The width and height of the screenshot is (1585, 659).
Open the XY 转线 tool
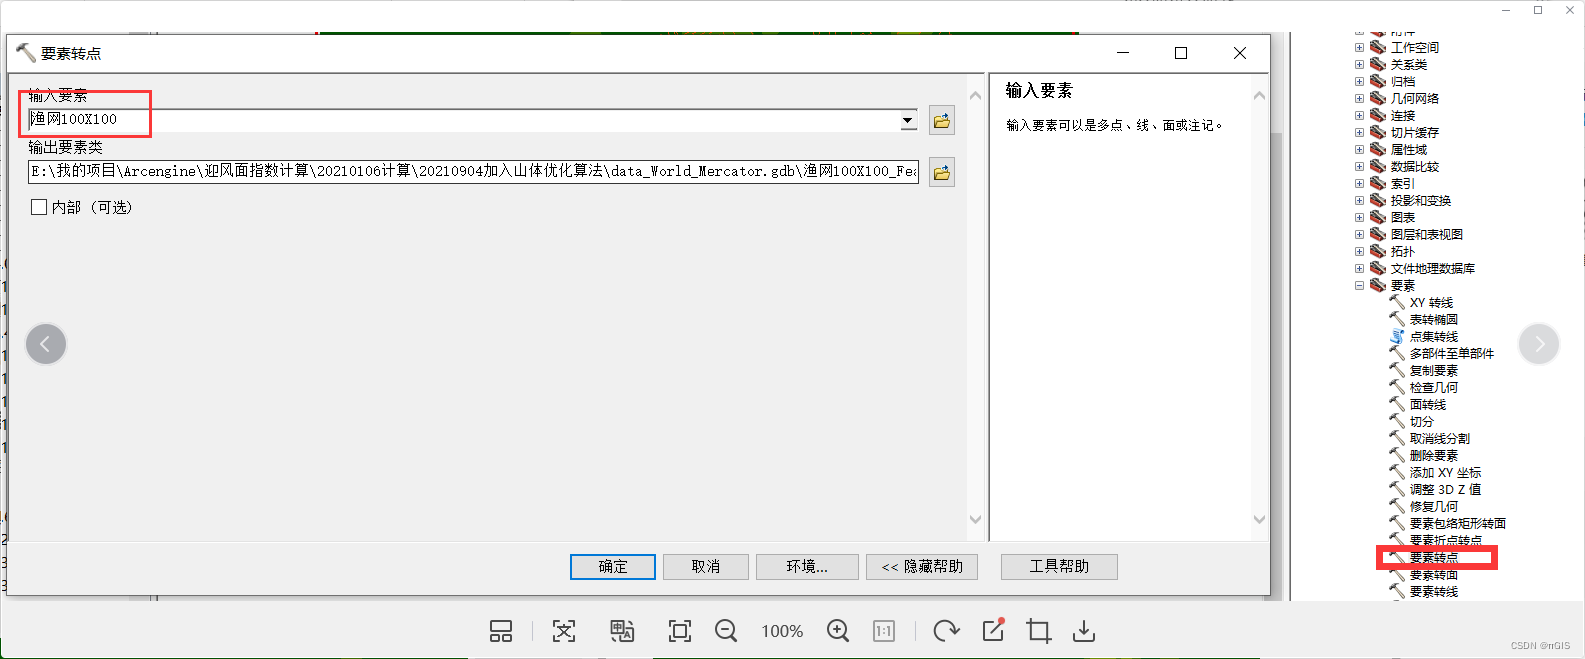click(x=1431, y=303)
